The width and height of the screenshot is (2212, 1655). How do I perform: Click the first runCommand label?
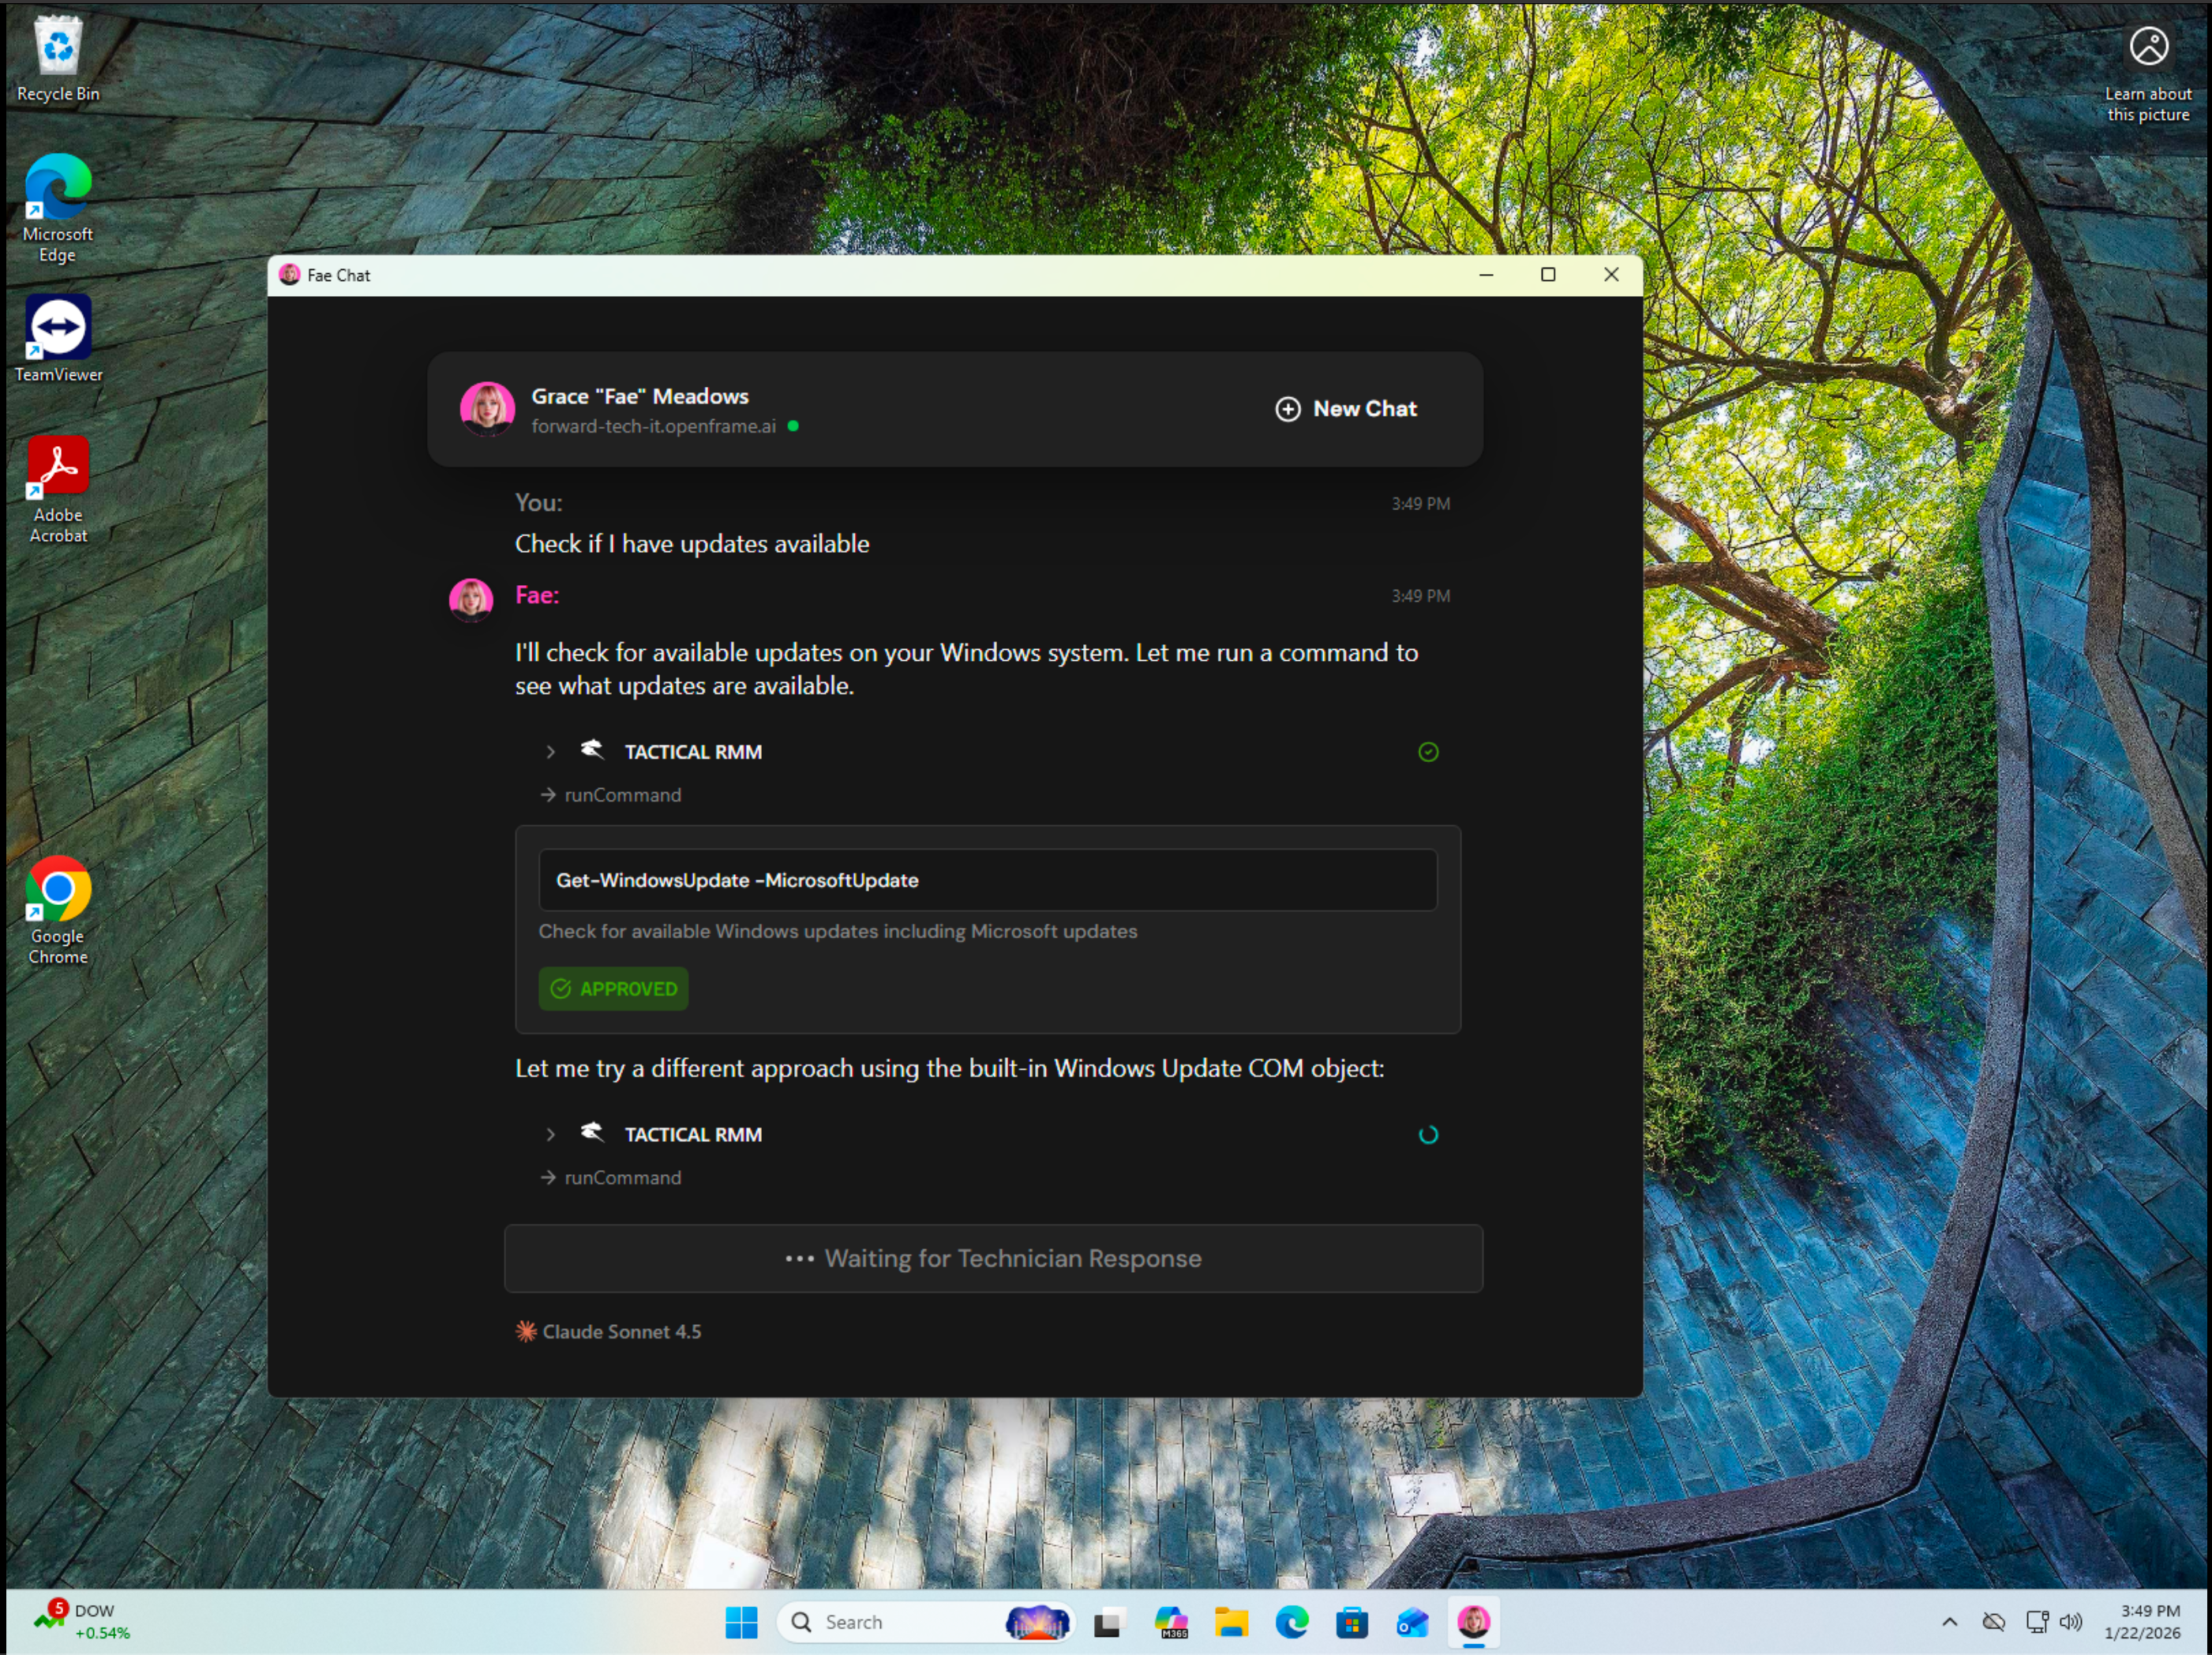[x=622, y=795]
